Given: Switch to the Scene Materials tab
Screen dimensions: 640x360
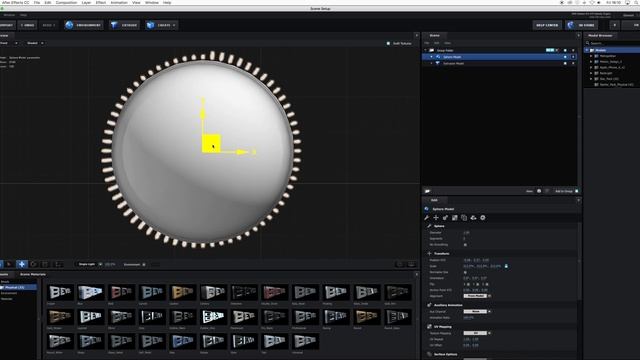Looking at the screenshot, I should click(x=33, y=274).
